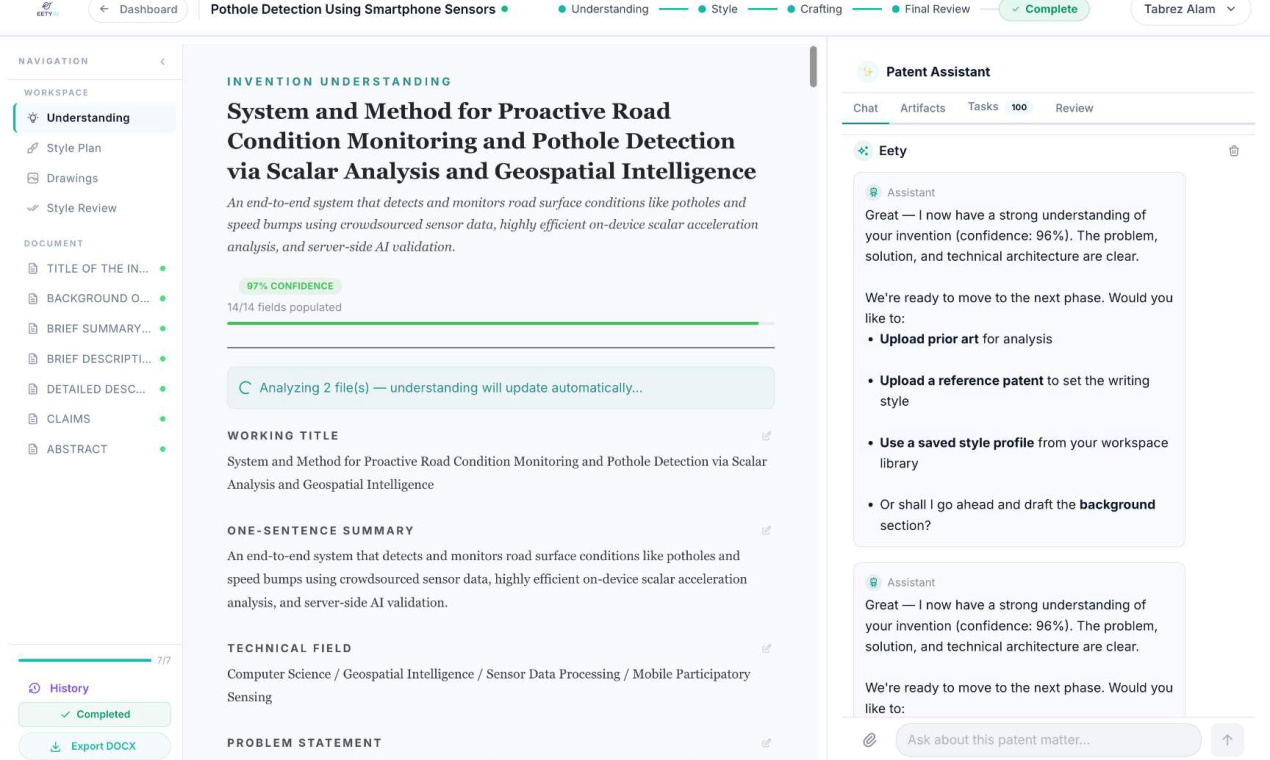Screen dimensions: 1270x760
Task: Select the Review tab in Patent Assistant
Action: tap(1074, 108)
